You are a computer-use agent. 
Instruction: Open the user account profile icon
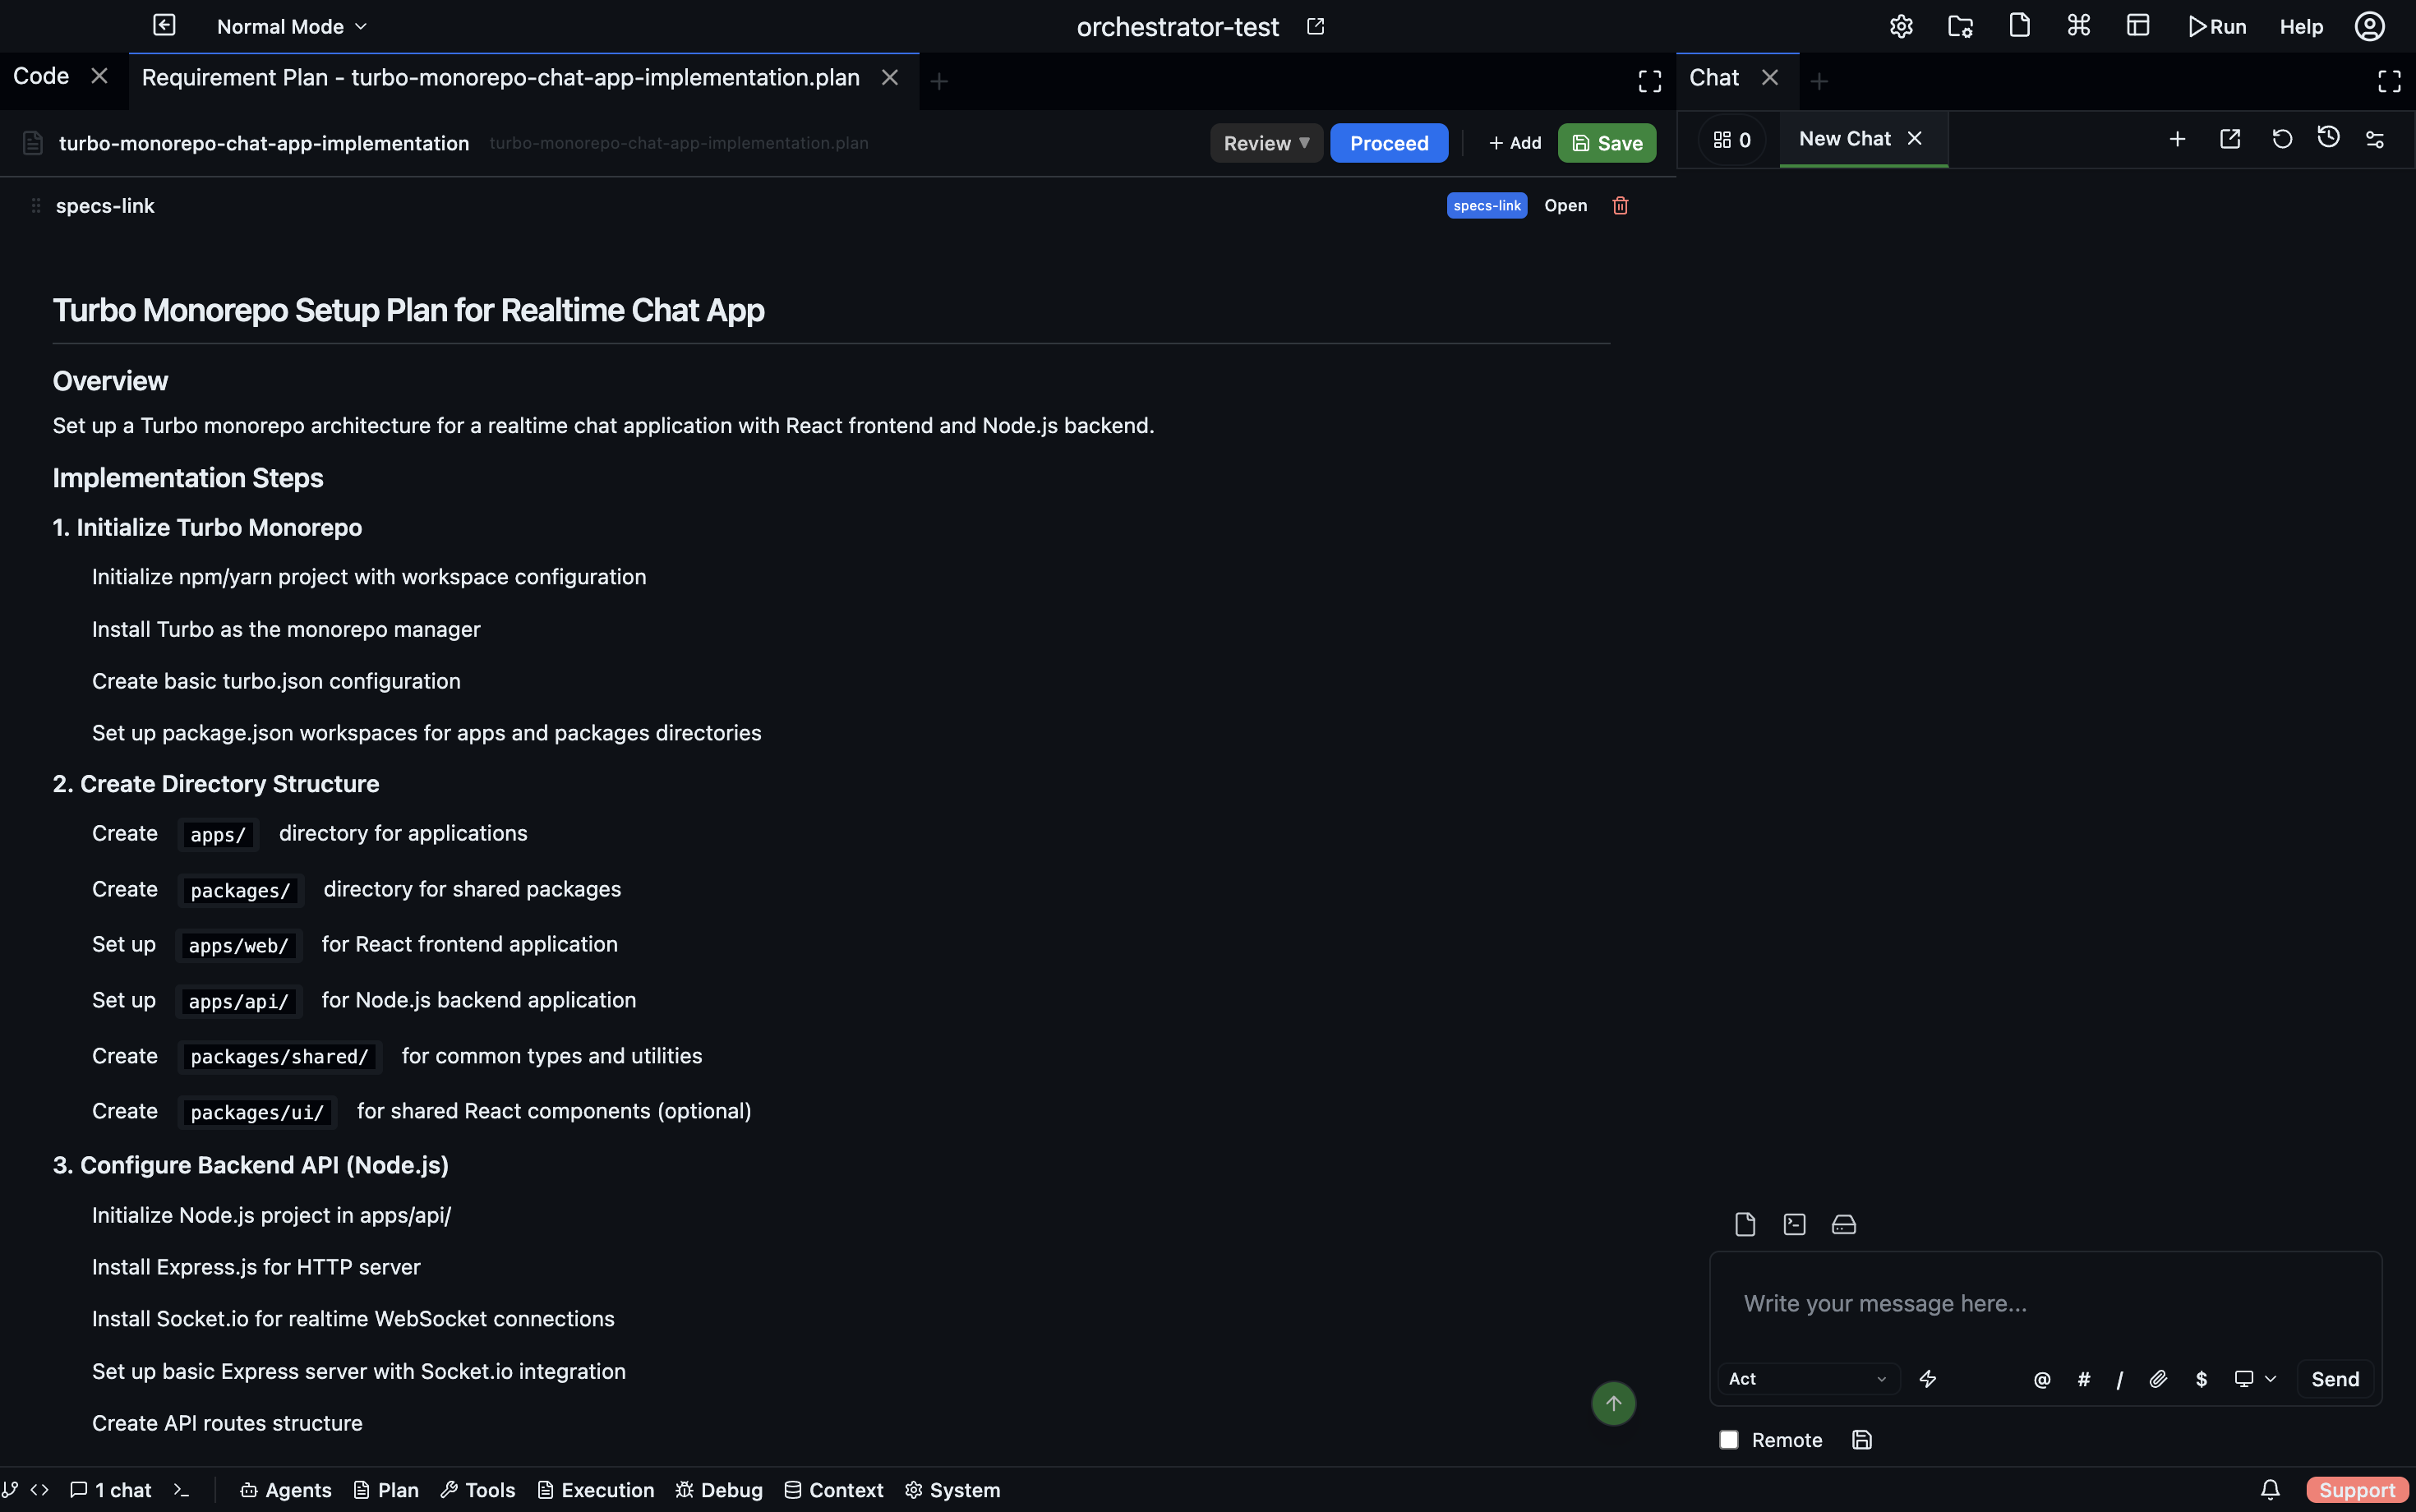pyautogui.click(x=2370, y=26)
